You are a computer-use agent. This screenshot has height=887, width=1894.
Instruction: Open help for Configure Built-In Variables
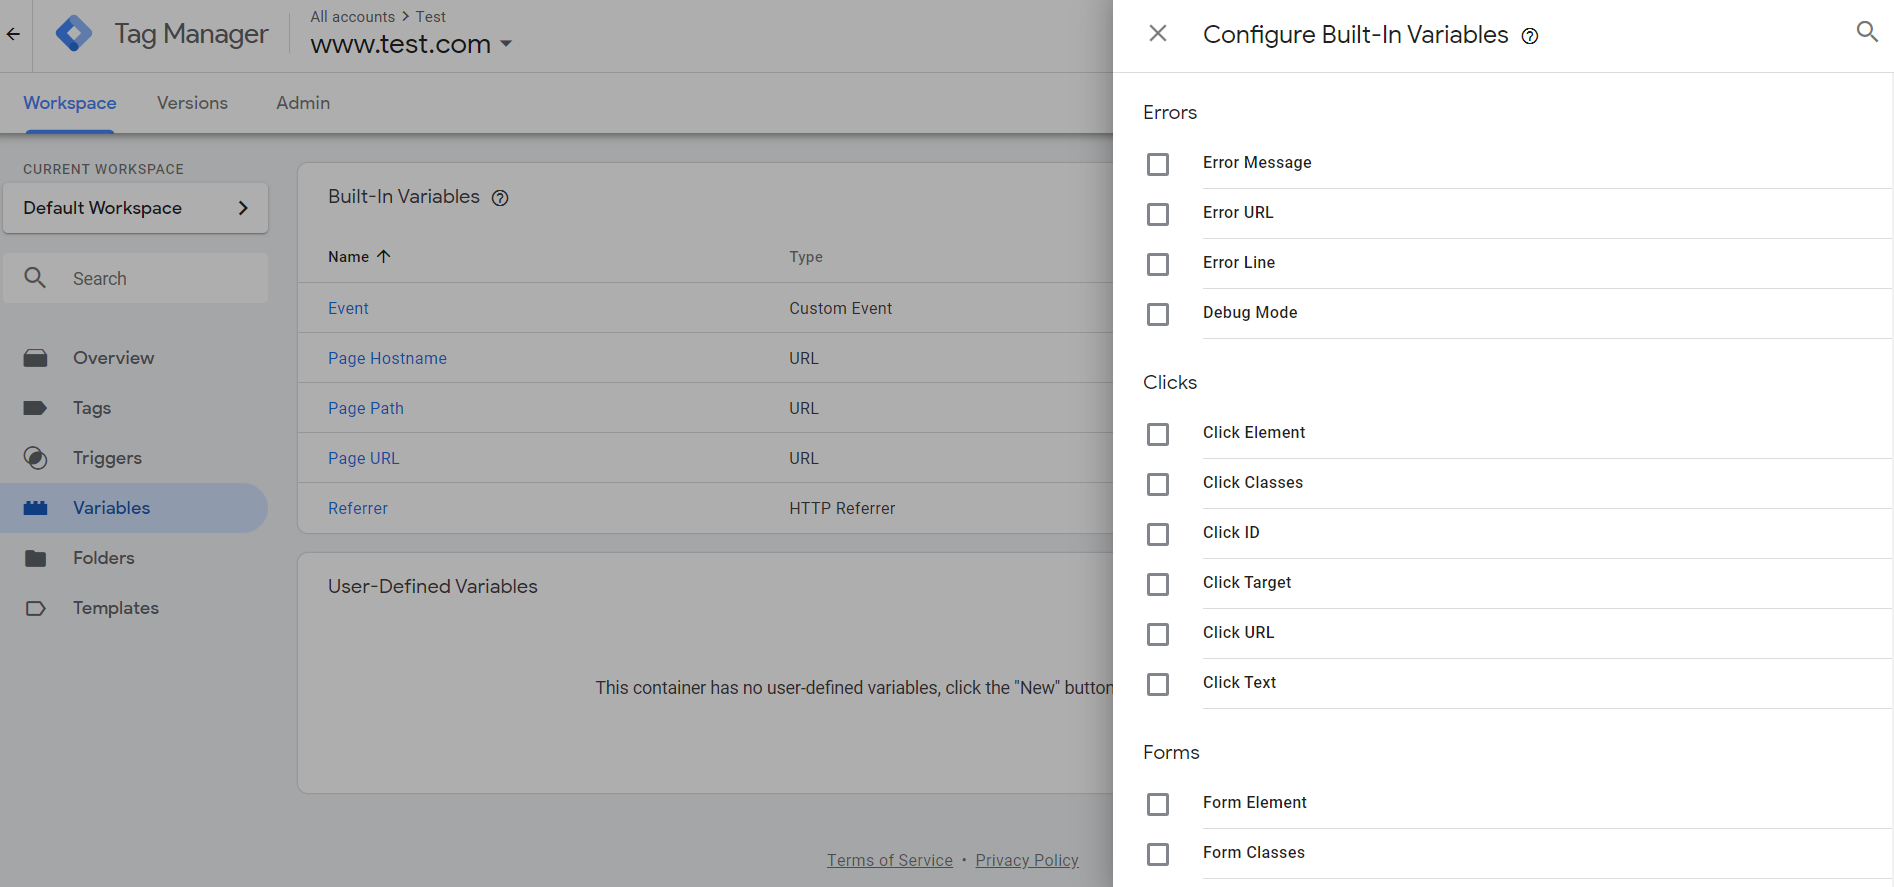[1530, 36]
